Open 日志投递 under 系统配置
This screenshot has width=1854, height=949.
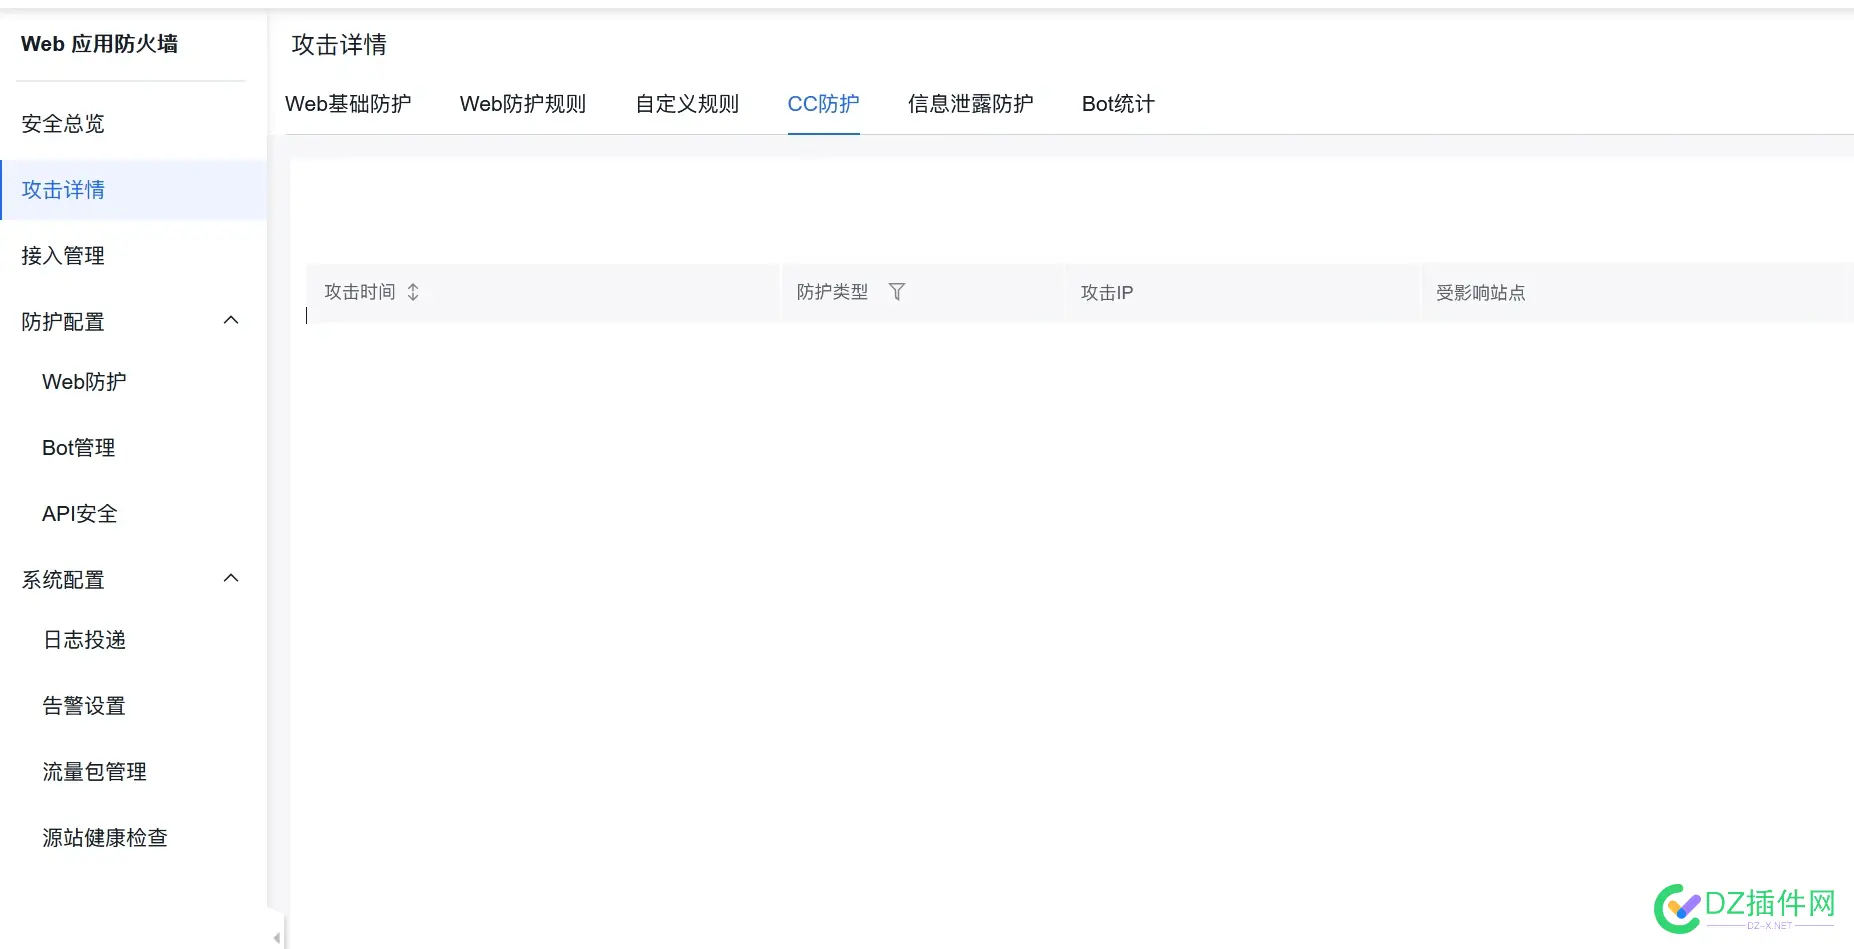[x=84, y=640]
